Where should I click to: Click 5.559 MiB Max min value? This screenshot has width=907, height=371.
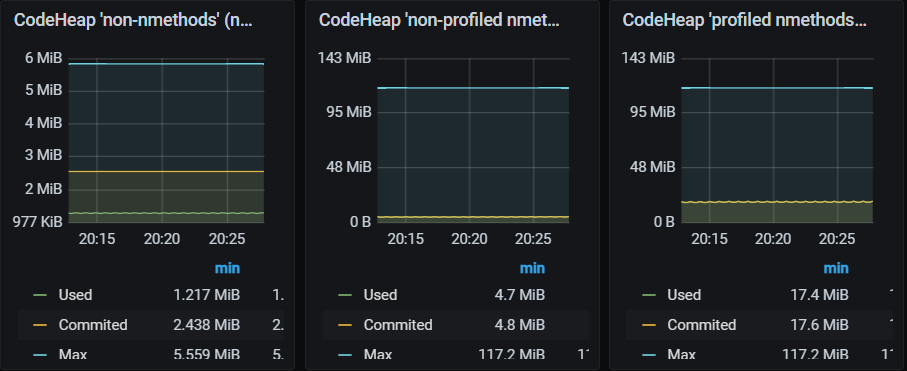[x=207, y=354]
